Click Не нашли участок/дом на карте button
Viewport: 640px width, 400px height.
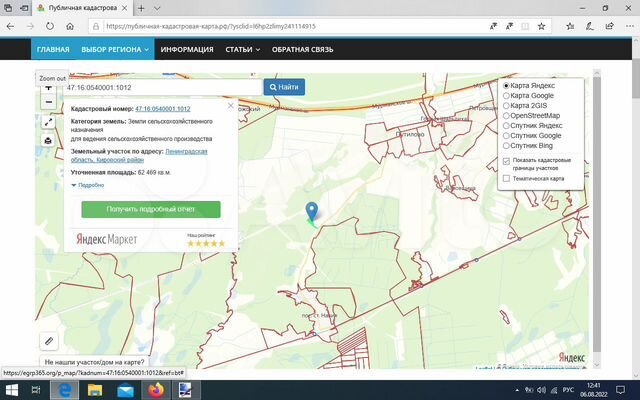(94, 362)
